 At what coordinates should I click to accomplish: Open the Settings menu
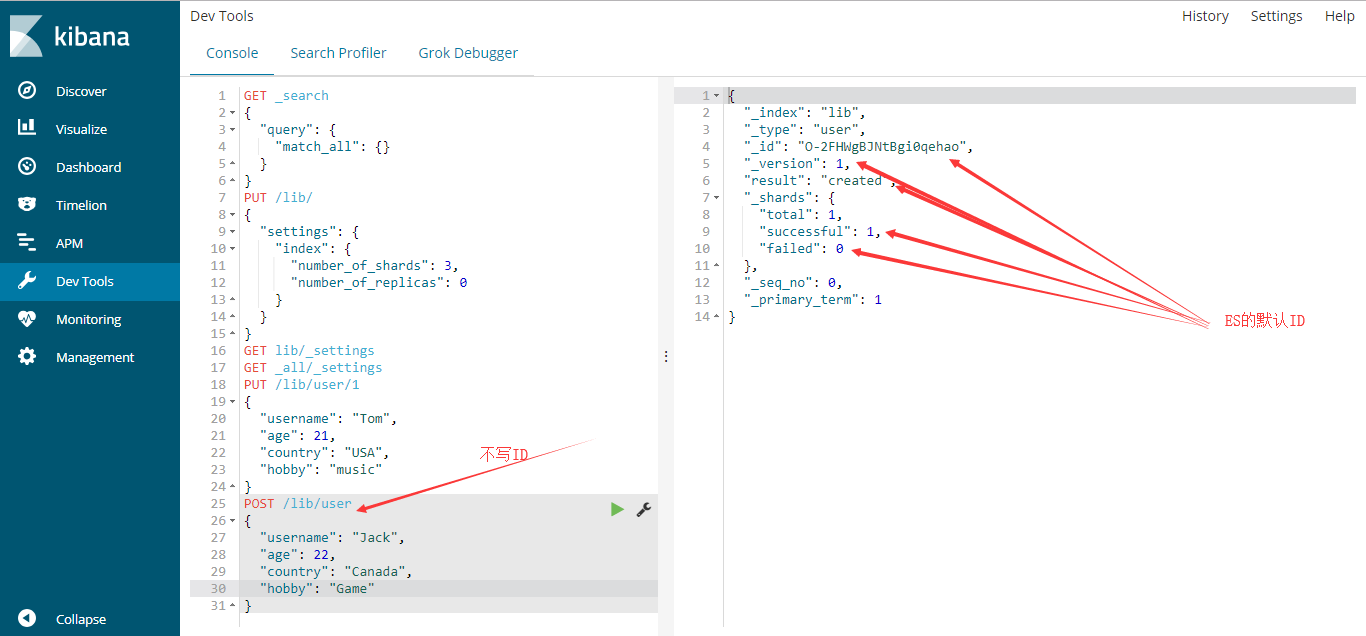click(1276, 16)
